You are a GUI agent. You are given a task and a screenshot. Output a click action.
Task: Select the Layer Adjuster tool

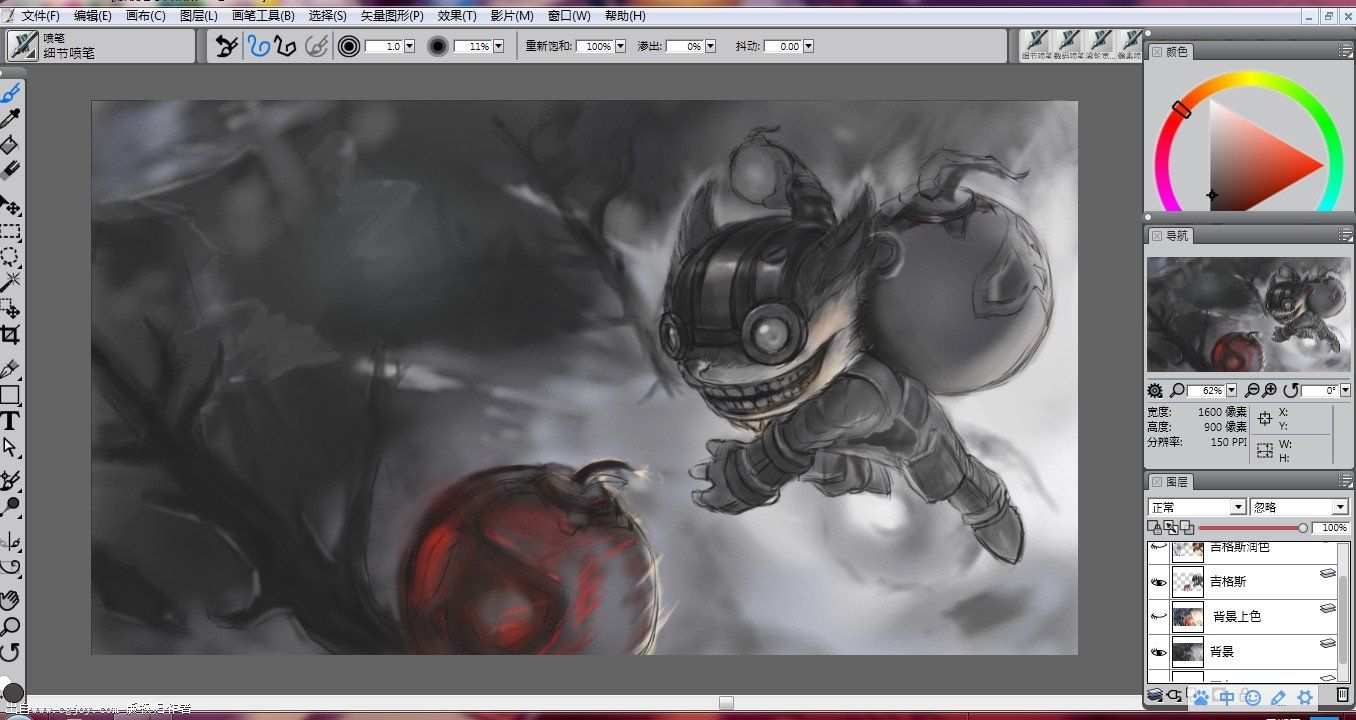point(11,207)
